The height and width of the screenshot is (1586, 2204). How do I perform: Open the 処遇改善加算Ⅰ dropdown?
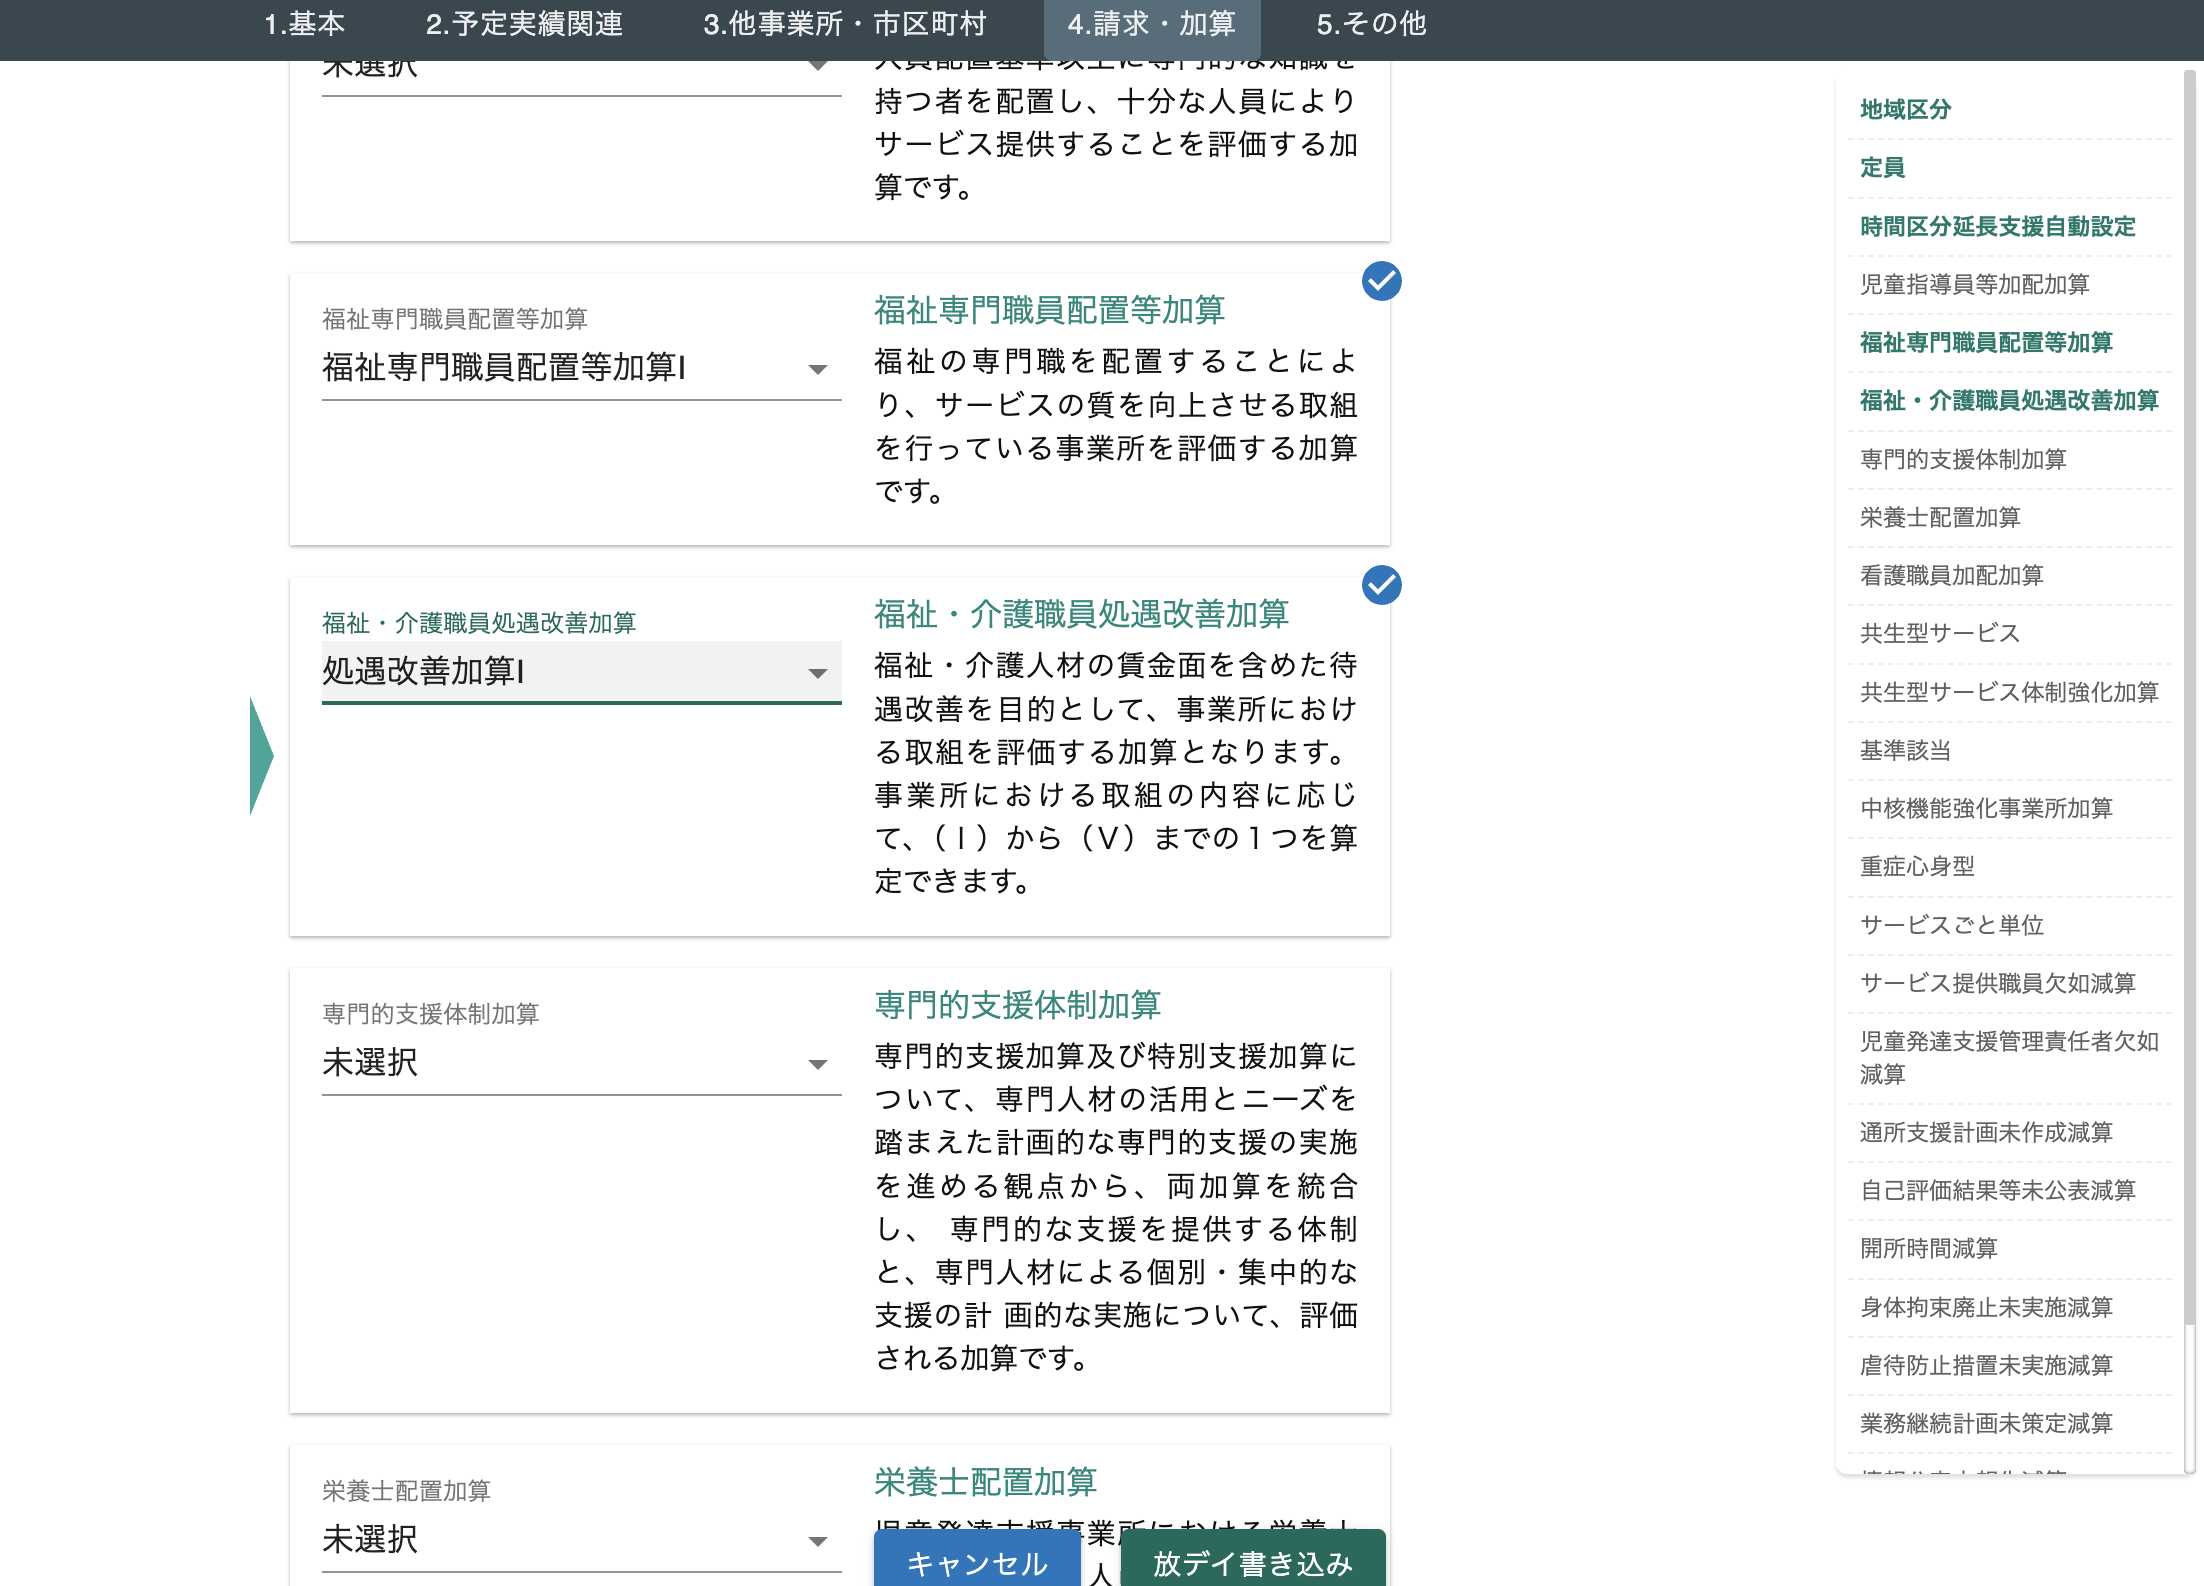pyautogui.click(x=580, y=671)
